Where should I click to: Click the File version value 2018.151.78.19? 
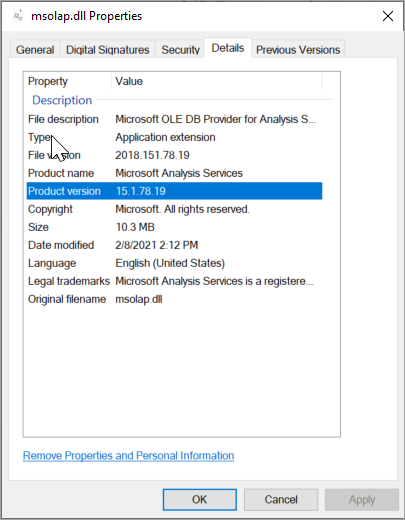click(x=152, y=155)
